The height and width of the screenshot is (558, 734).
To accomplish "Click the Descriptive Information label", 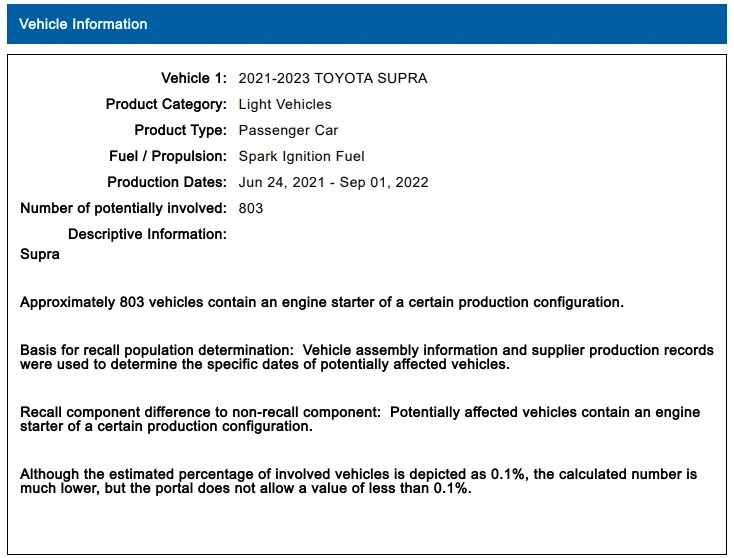I will (147, 234).
